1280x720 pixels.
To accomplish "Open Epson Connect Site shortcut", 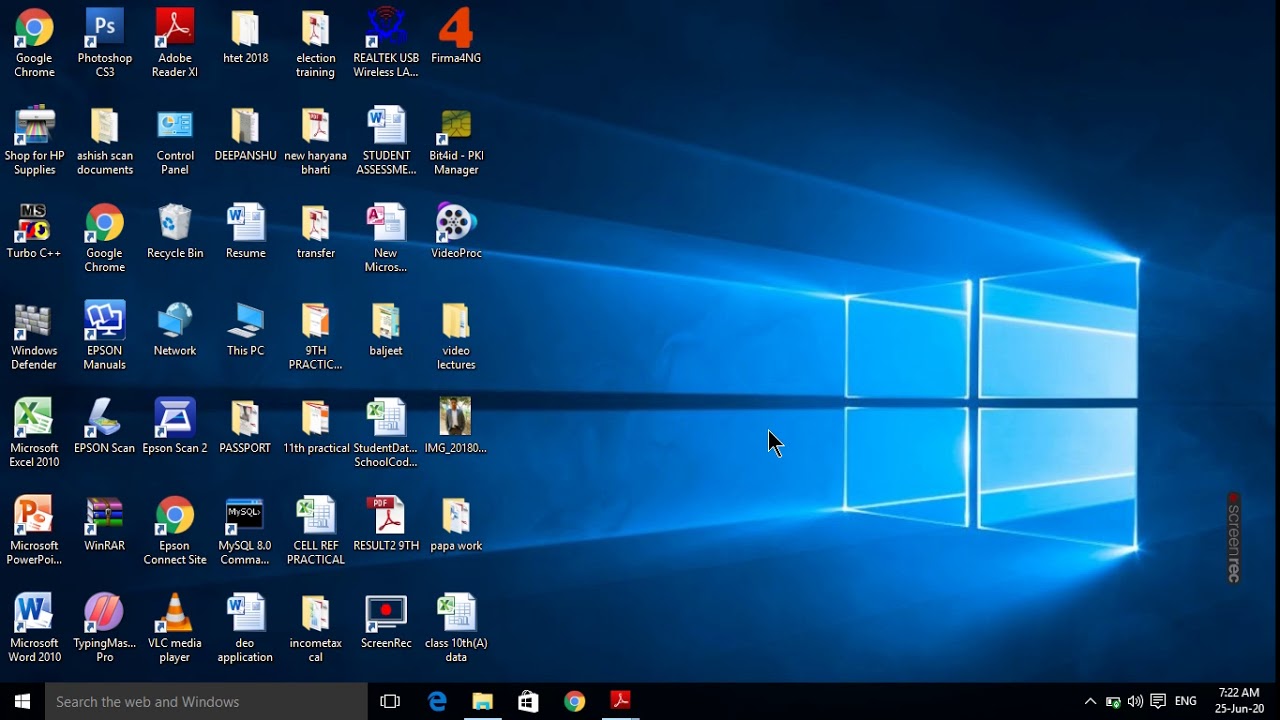I will coord(175,530).
